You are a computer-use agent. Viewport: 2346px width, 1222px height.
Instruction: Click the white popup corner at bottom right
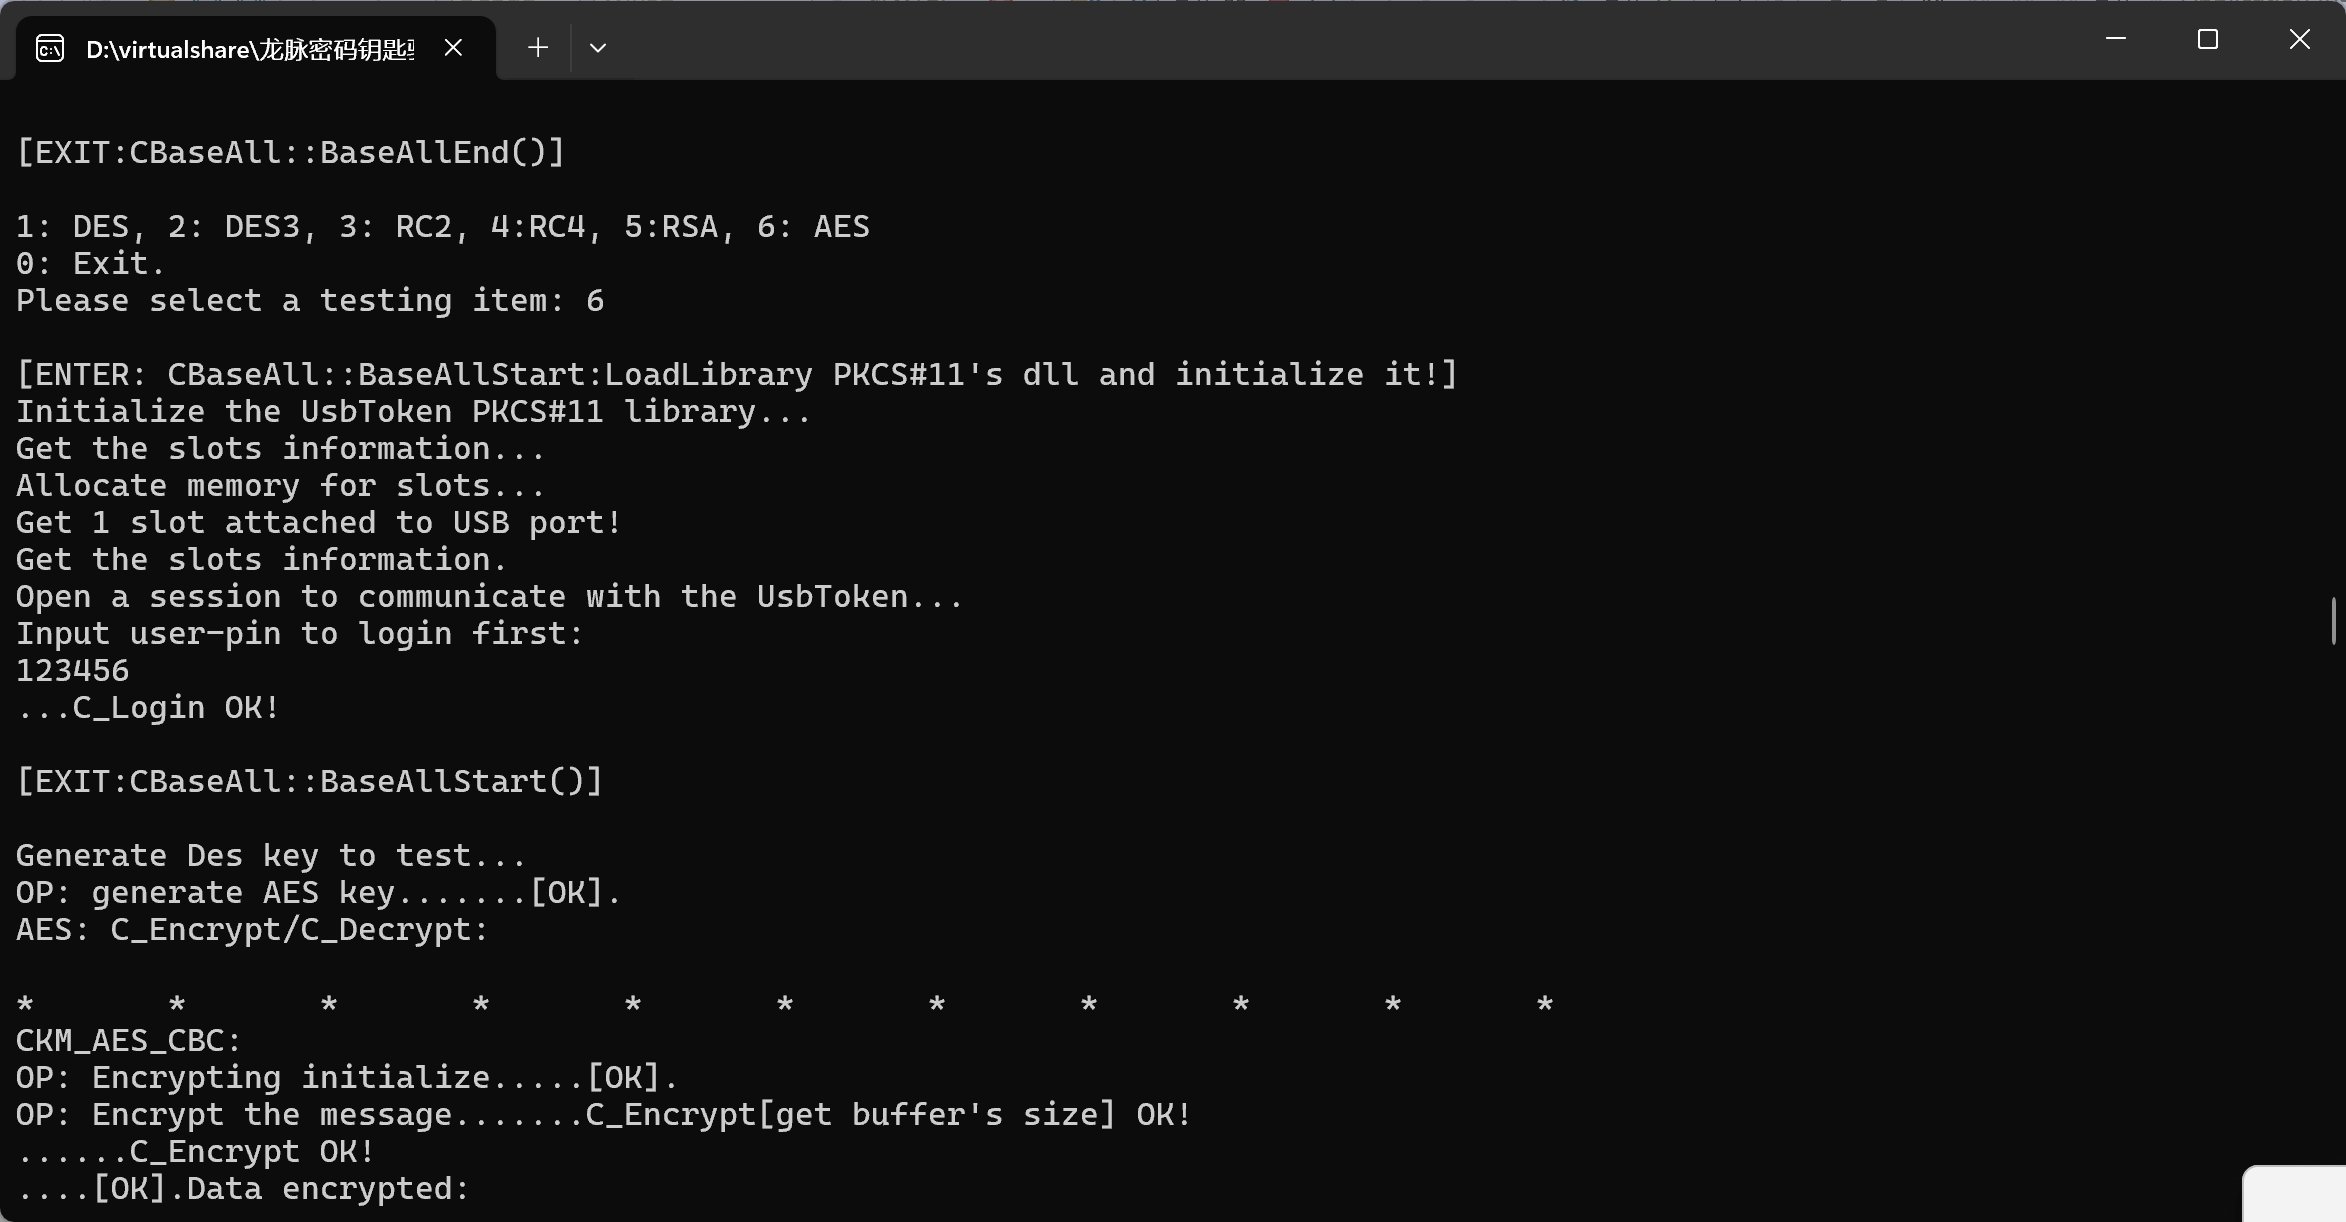(2296, 1194)
